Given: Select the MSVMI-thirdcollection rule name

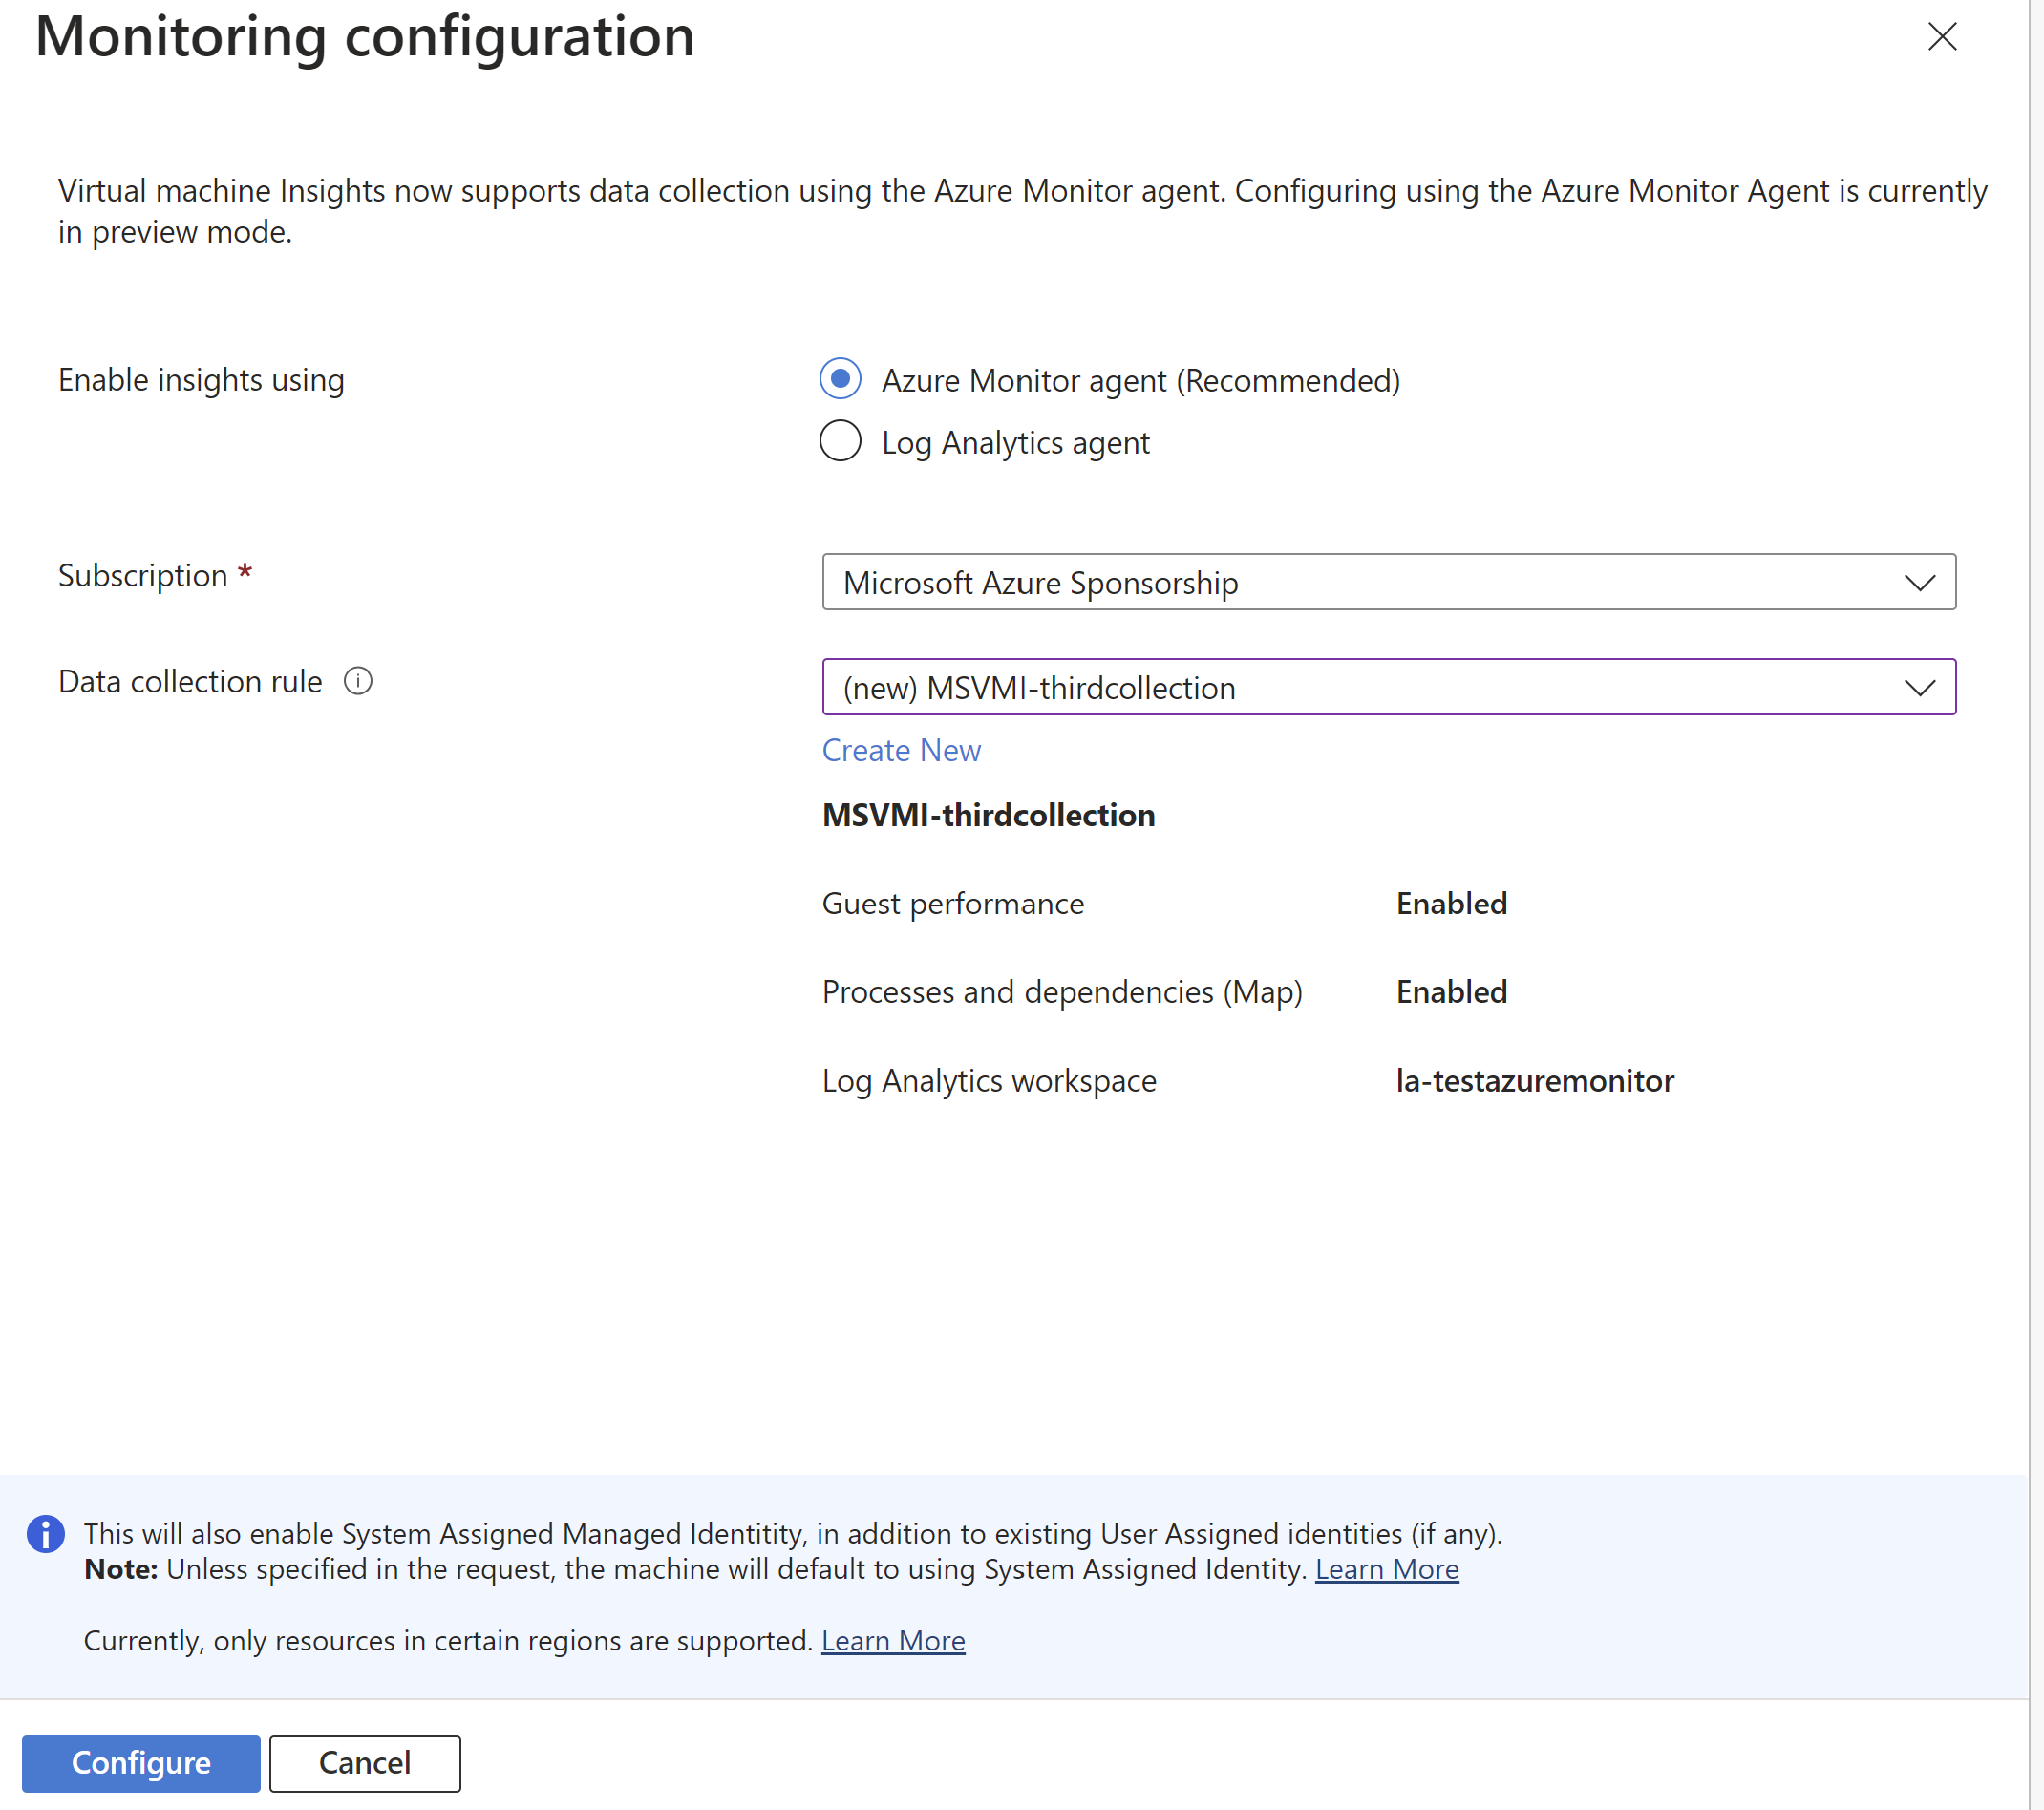Looking at the screenshot, I should click(x=988, y=815).
